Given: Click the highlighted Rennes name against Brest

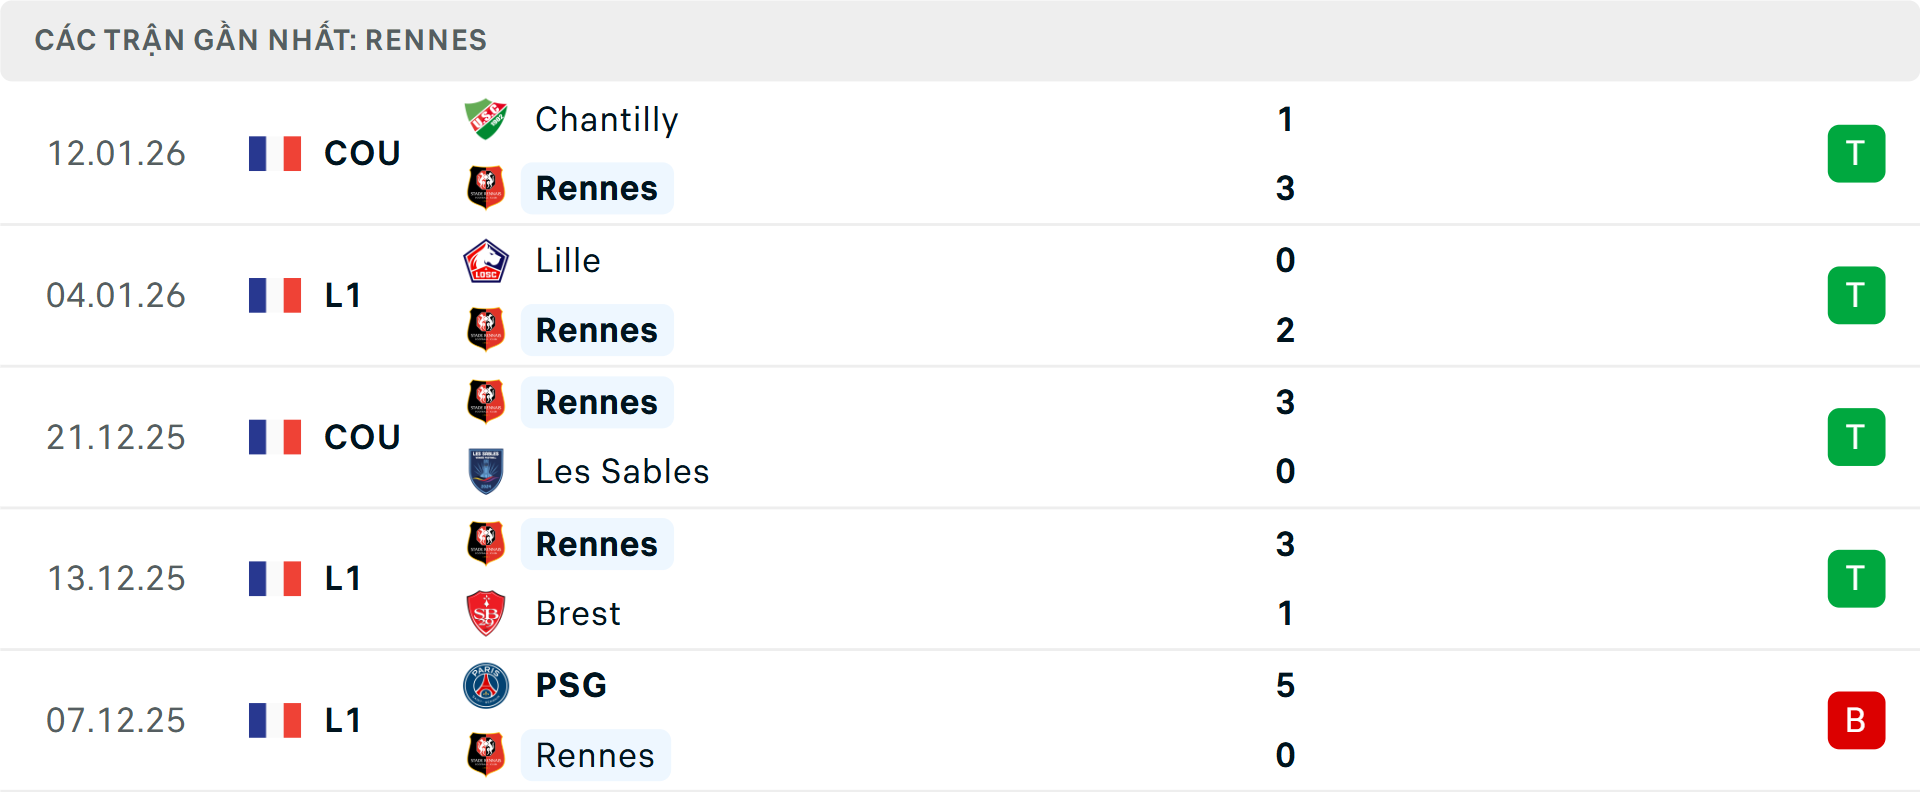Looking at the screenshot, I should tap(597, 544).
